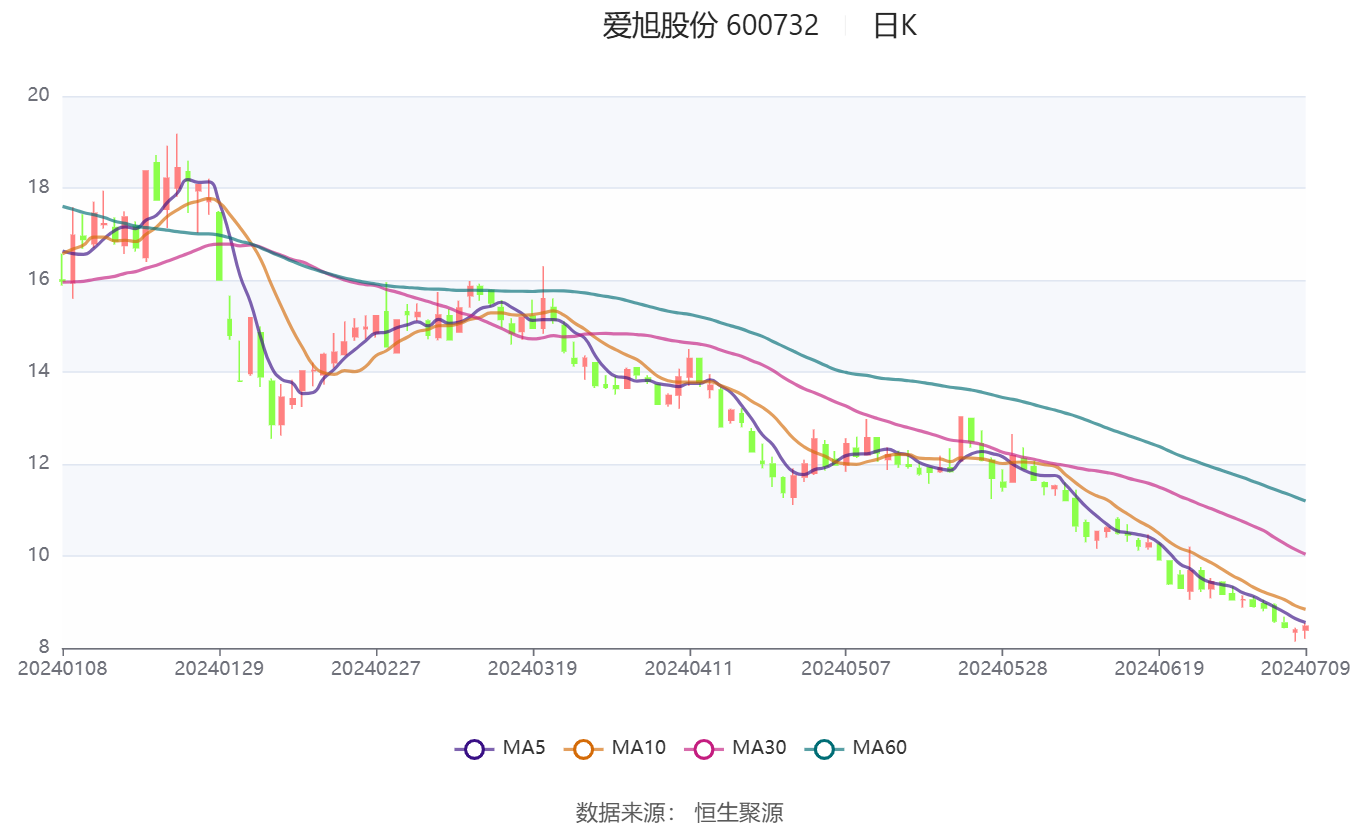Click x-axis date label 20240709
The image size is (1360, 828).
coord(1305,668)
